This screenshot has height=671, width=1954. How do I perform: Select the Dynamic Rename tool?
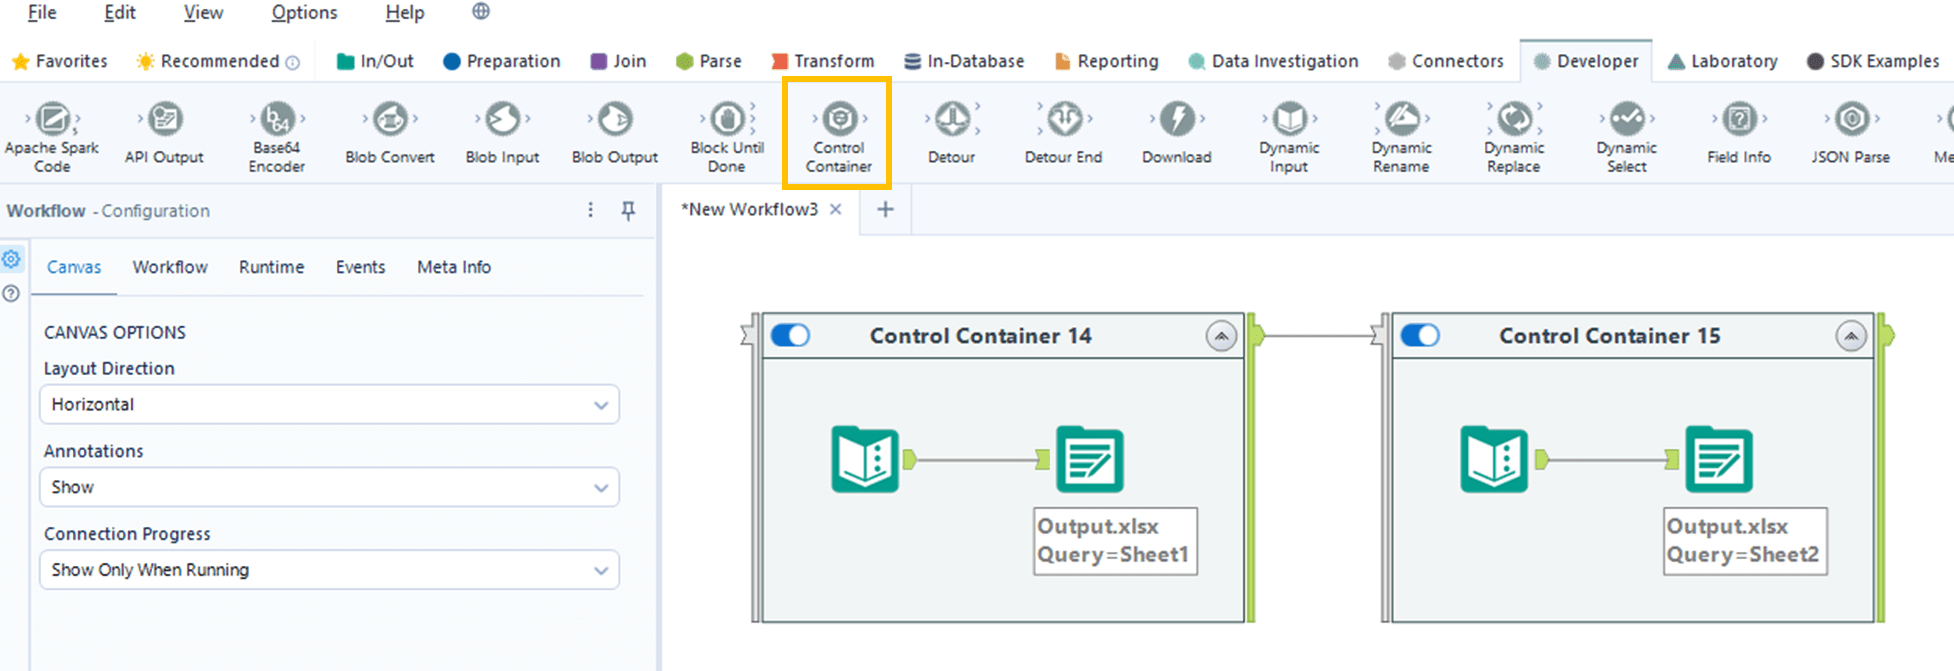click(1401, 137)
